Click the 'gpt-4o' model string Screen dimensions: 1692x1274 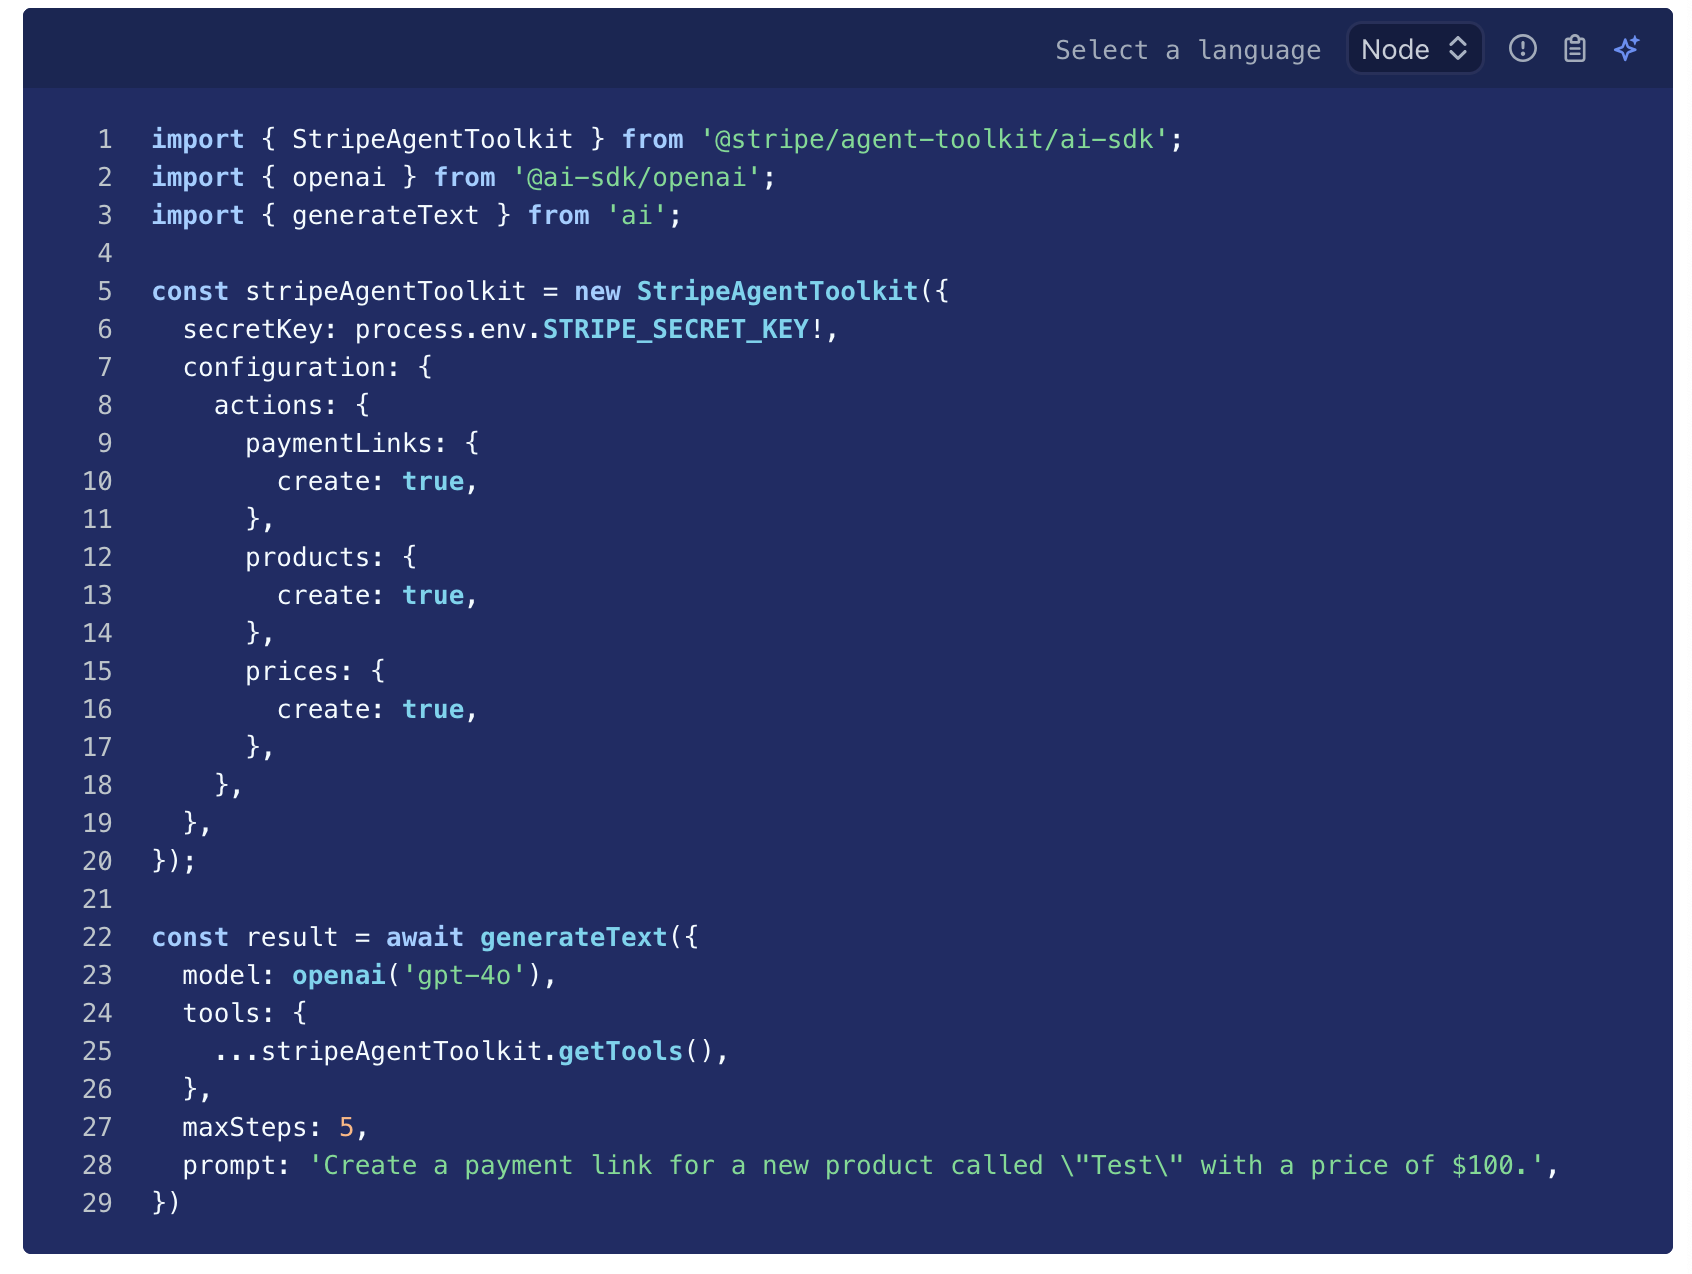[464, 975]
